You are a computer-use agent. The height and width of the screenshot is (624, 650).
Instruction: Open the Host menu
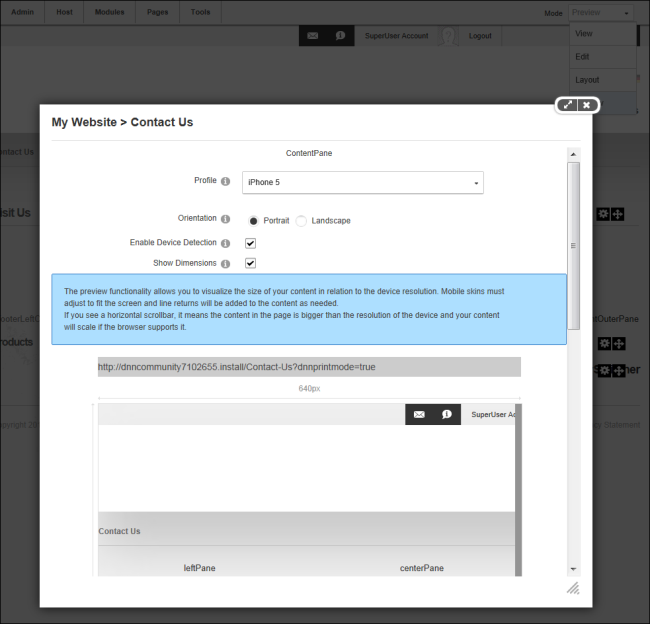[64, 12]
